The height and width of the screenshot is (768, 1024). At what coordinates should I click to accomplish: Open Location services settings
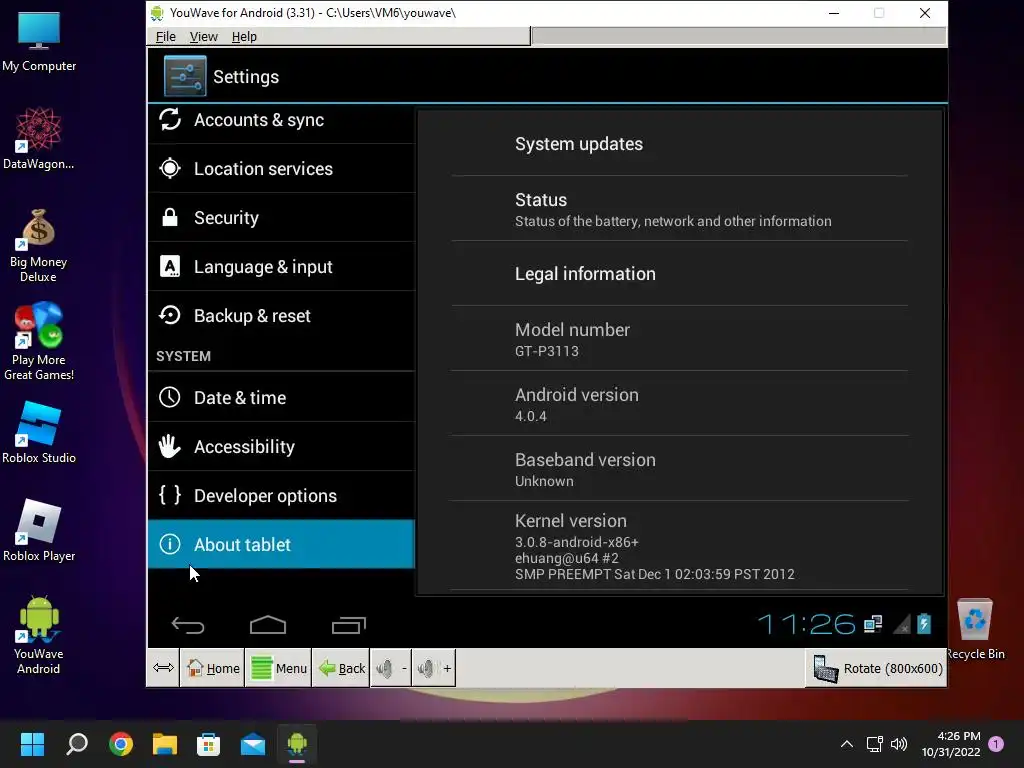click(281, 168)
